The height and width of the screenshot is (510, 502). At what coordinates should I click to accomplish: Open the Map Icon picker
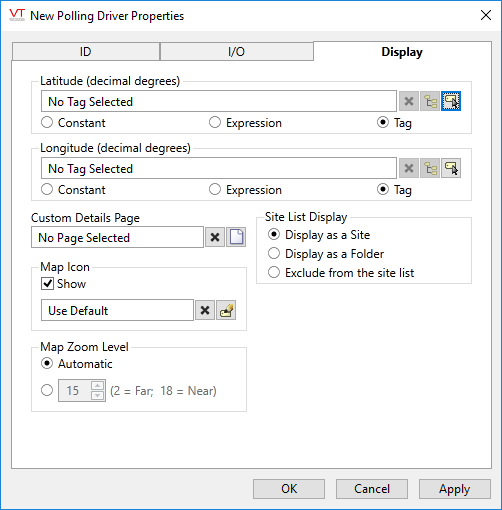[x=226, y=310]
